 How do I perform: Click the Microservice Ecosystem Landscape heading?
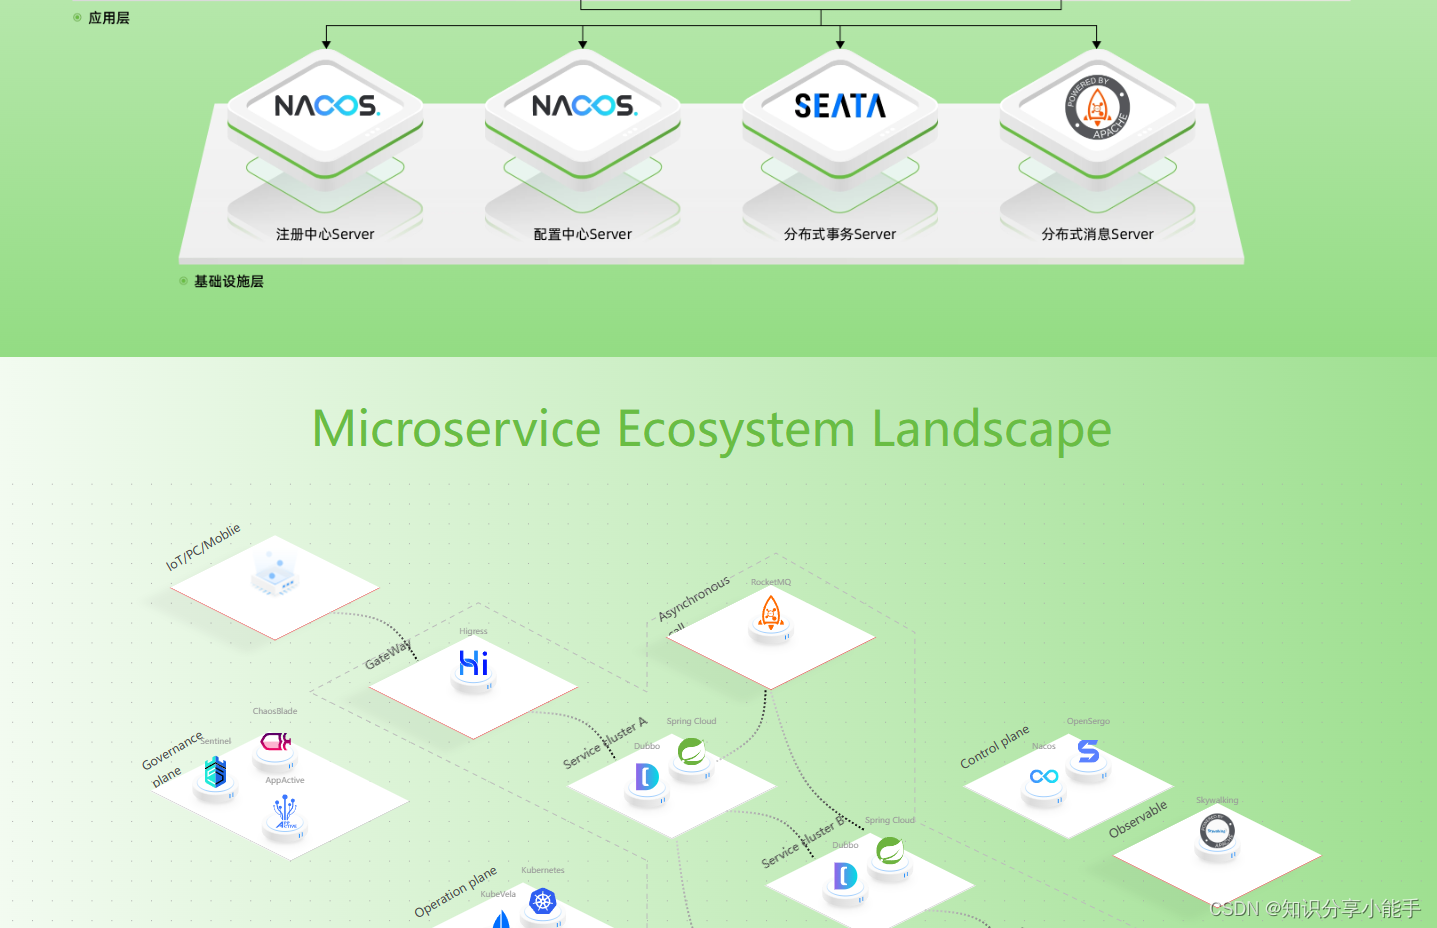[x=712, y=429]
